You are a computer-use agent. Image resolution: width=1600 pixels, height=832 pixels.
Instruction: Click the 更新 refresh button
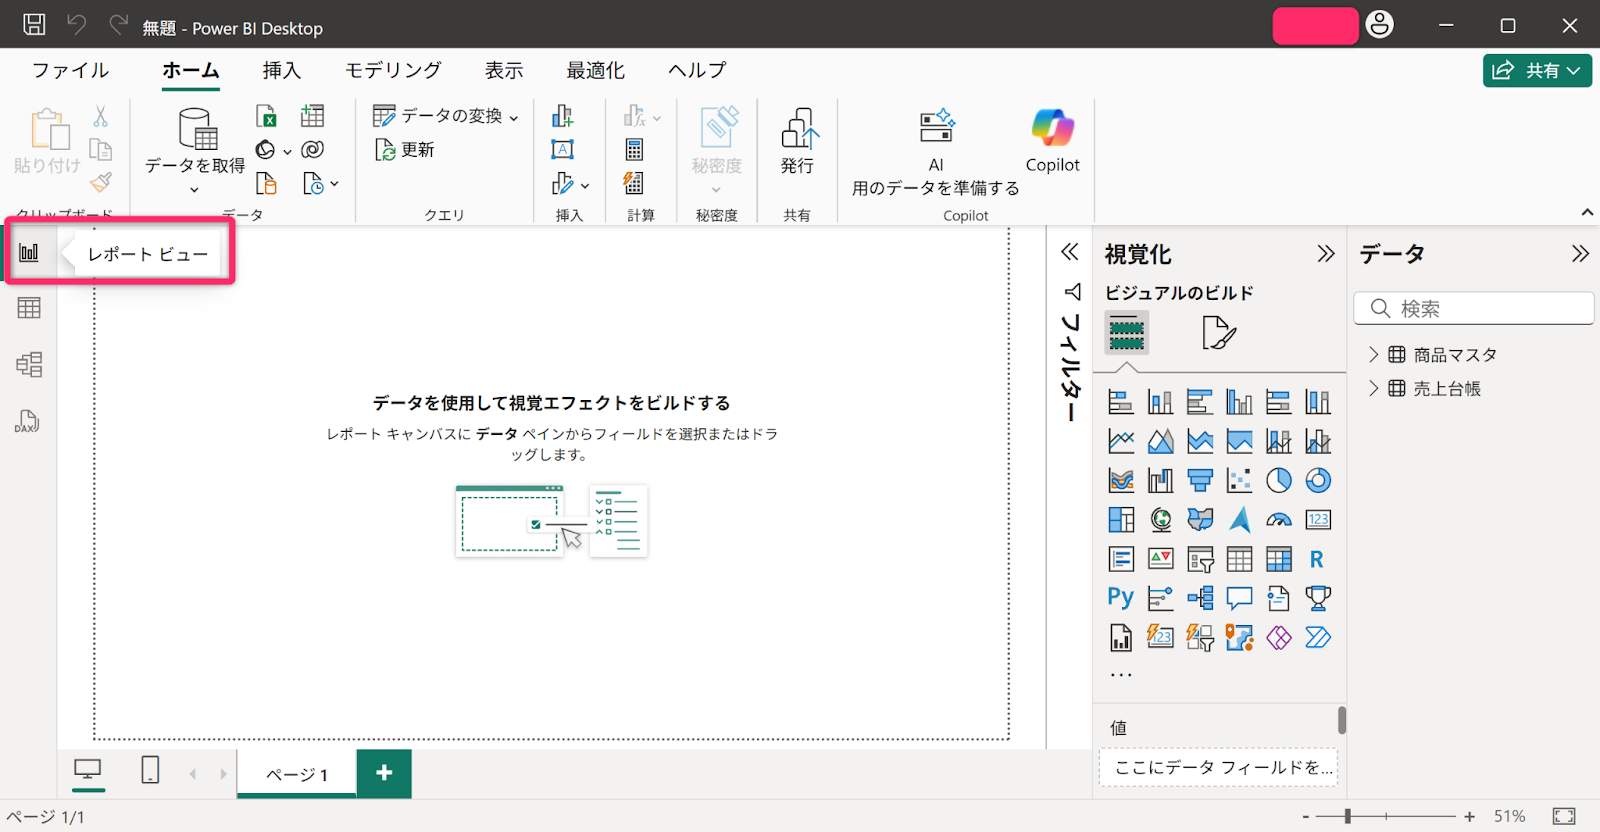(x=405, y=150)
